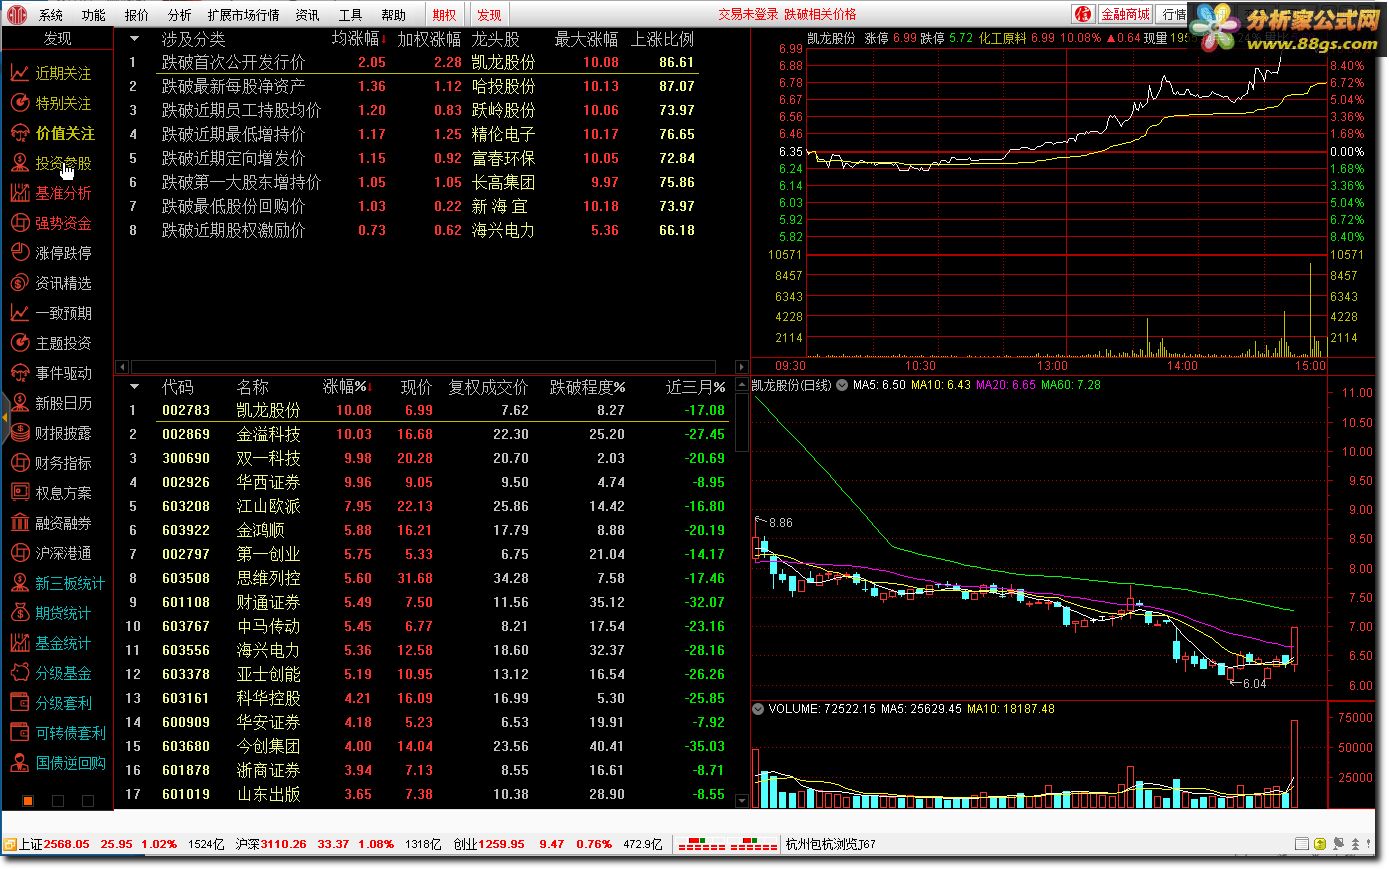
Task: Open 期货统计 sidebar item
Action: pos(50,613)
